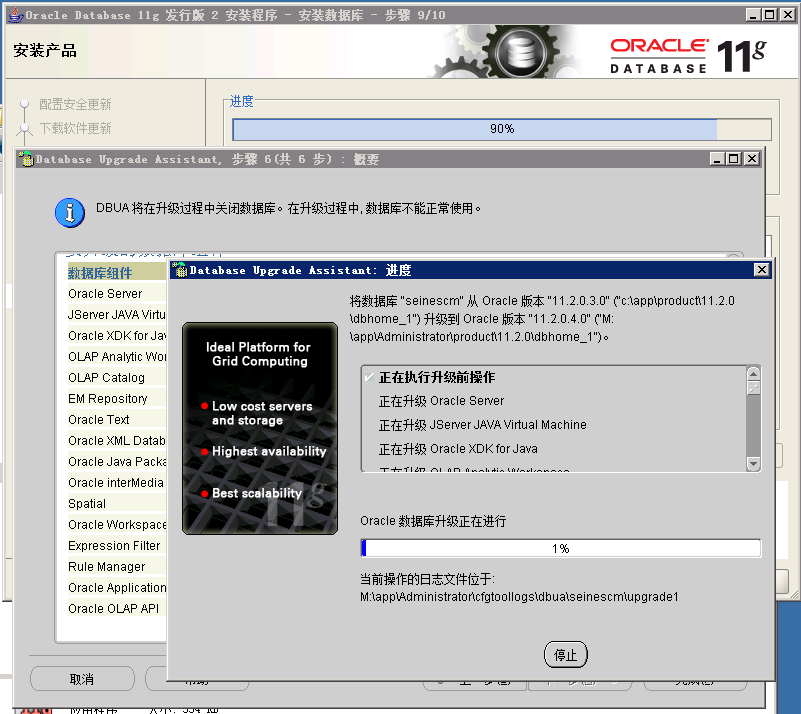Select 正在升级 Oracle Server step row

(x=554, y=401)
